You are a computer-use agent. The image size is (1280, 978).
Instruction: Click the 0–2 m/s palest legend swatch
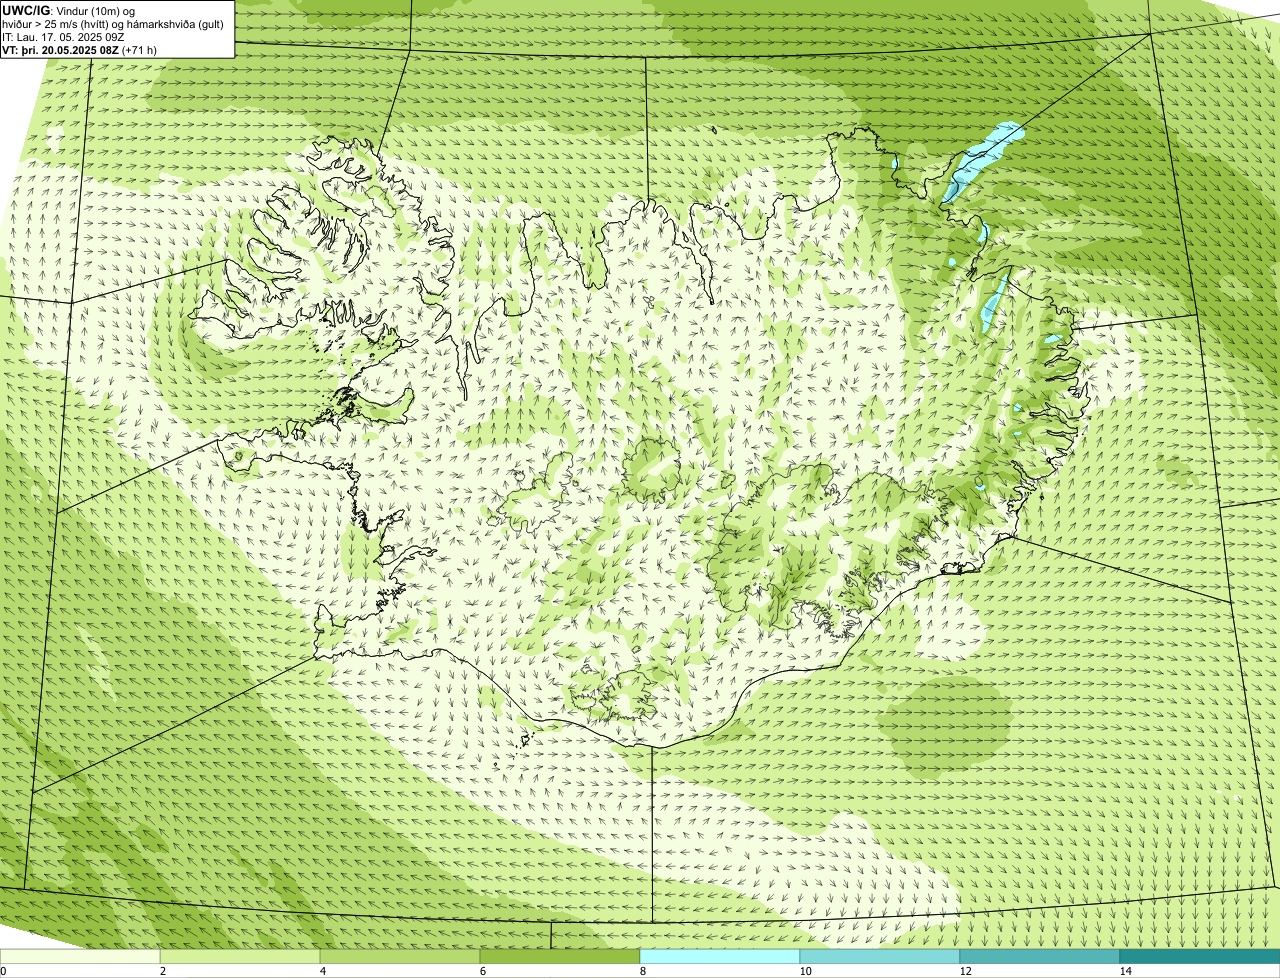[x=80, y=956]
